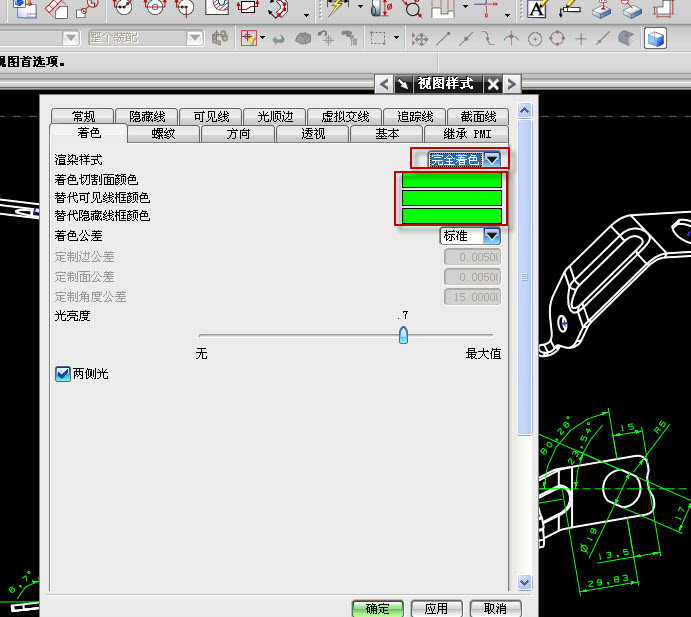Switch to the 隐藏线 tab

[147, 116]
